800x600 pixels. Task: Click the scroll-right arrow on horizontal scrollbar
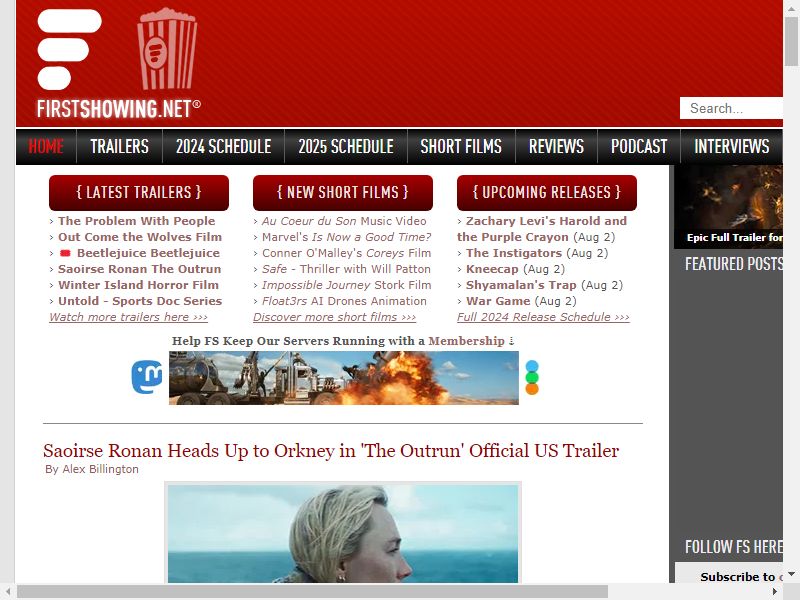point(774,591)
